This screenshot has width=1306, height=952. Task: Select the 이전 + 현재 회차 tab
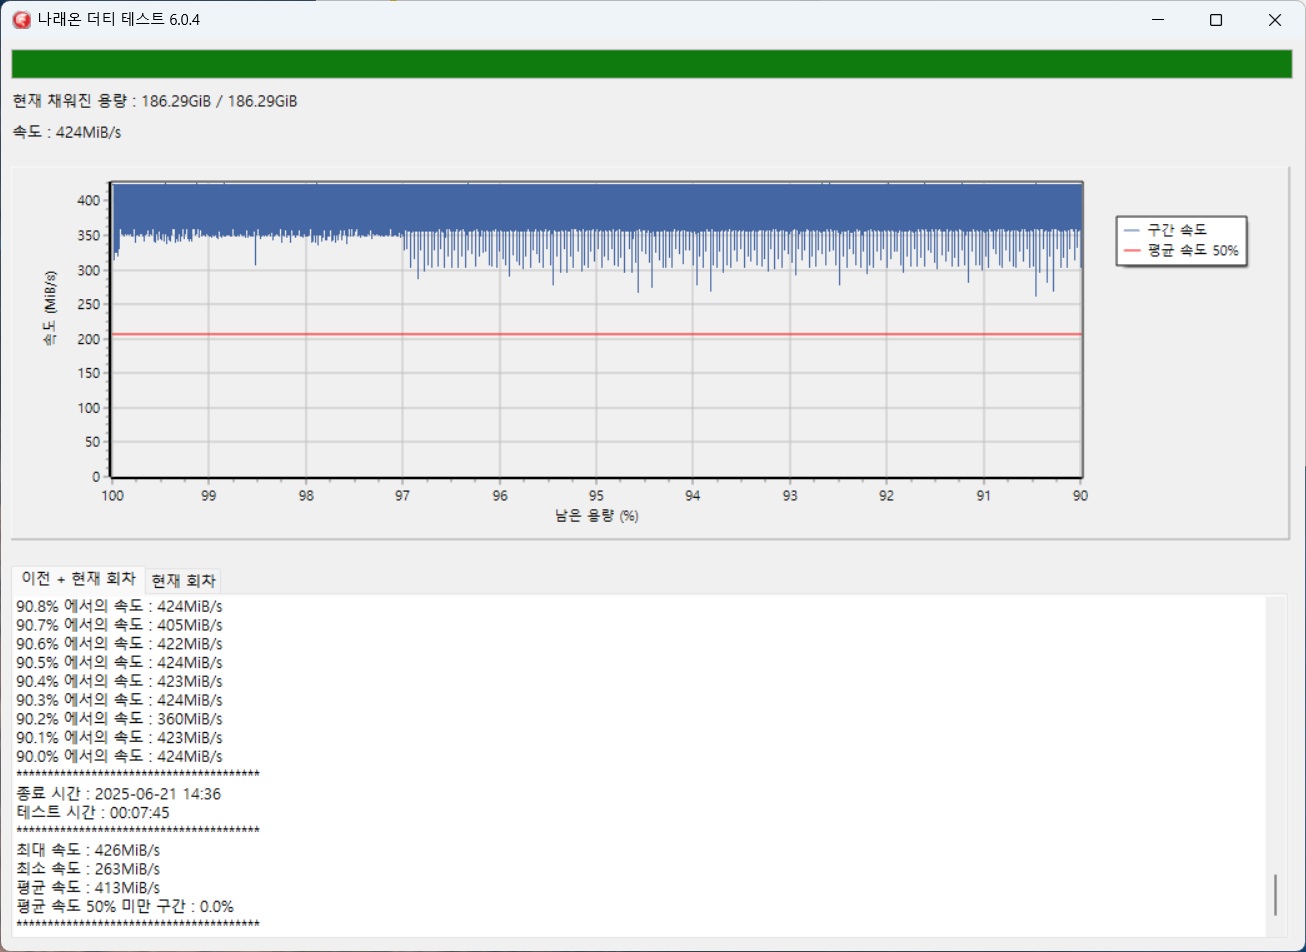tap(78, 580)
